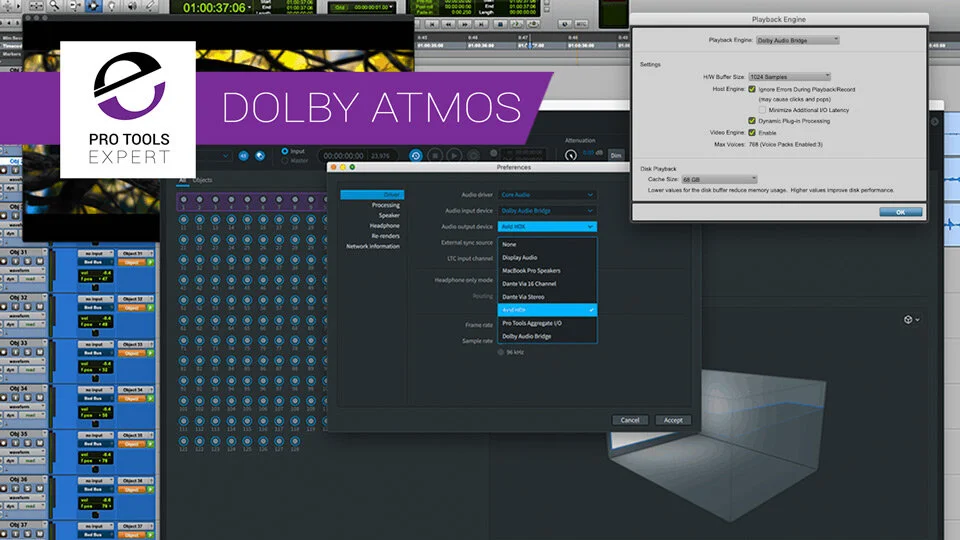Screen dimensions: 960x540
Task: Click the orange Object button on Obj 31
Action: click(132, 262)
